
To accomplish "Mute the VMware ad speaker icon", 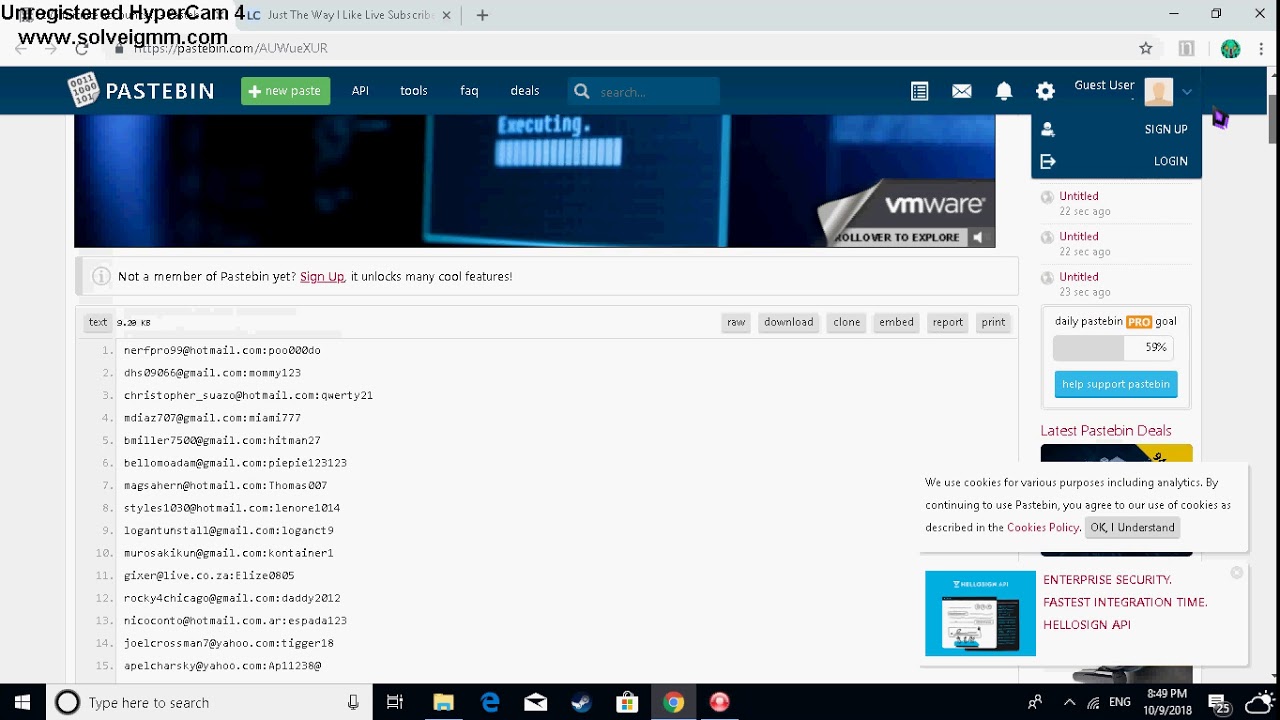I will [978, 237].
